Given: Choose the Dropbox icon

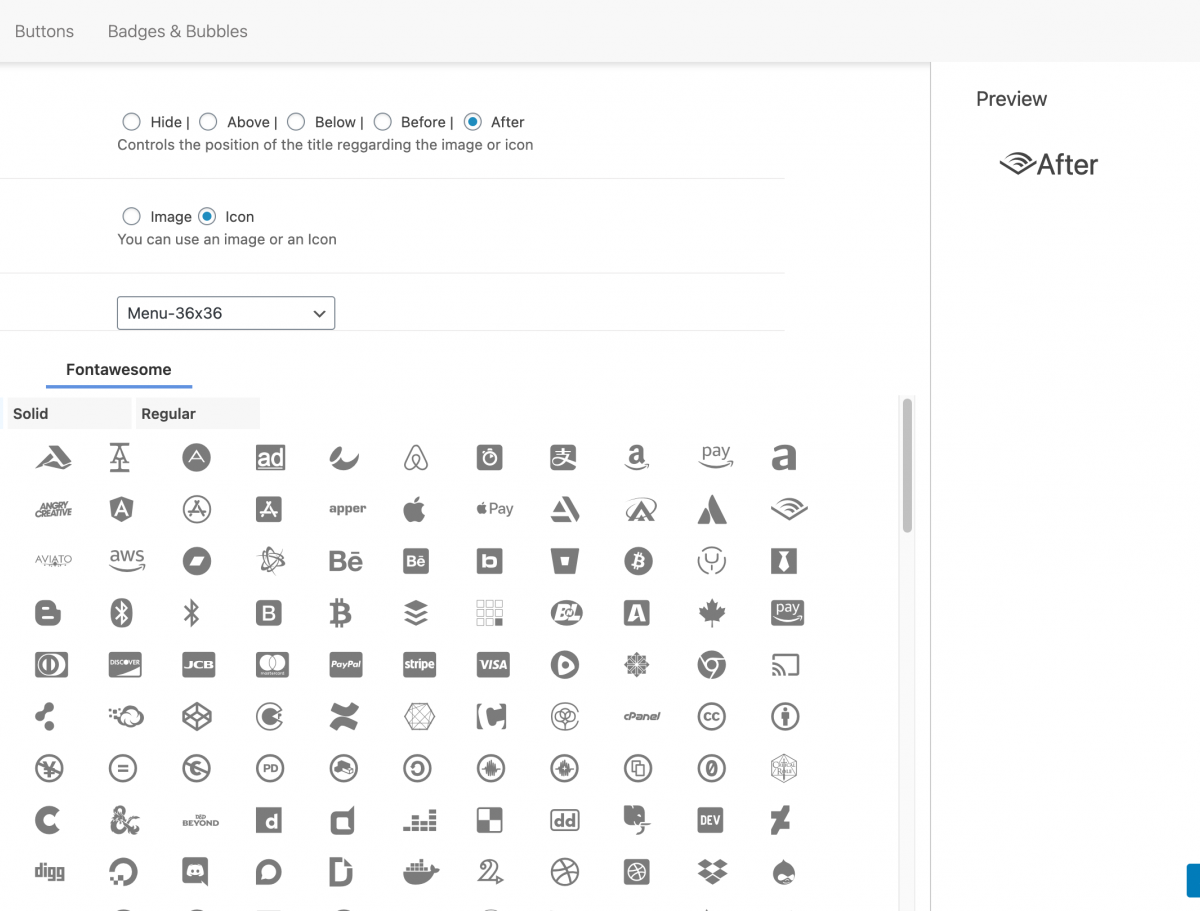Looking at the screenshot, I should click(712, 872).
